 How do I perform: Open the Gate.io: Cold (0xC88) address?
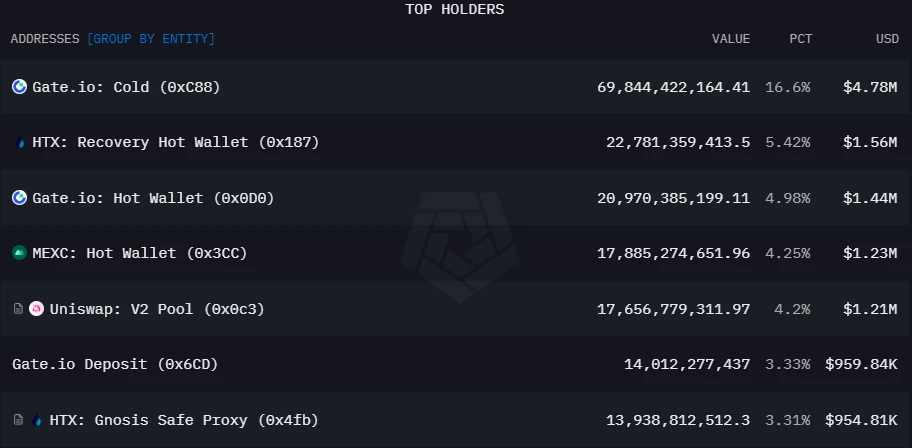[x=126, y=87]
